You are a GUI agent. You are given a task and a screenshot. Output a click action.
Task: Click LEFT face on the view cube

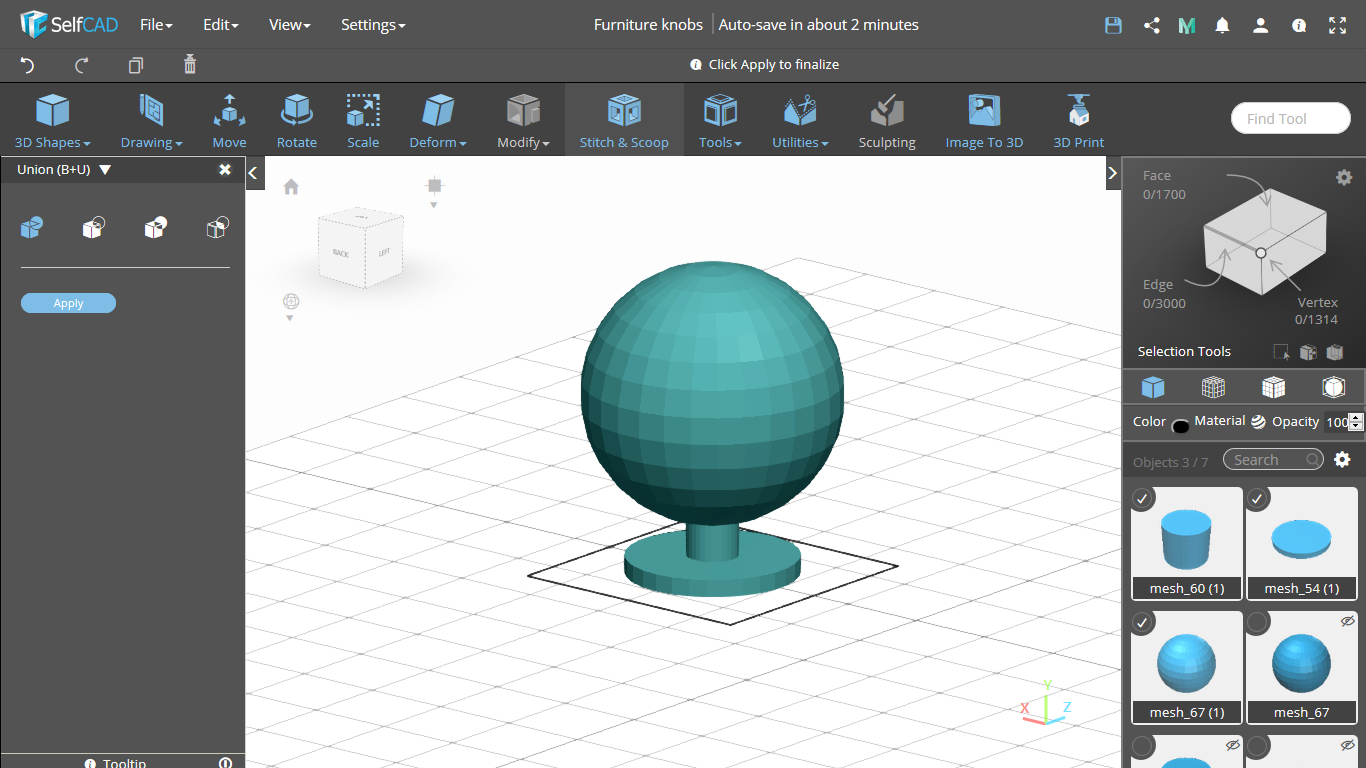(x=384, y=252)
